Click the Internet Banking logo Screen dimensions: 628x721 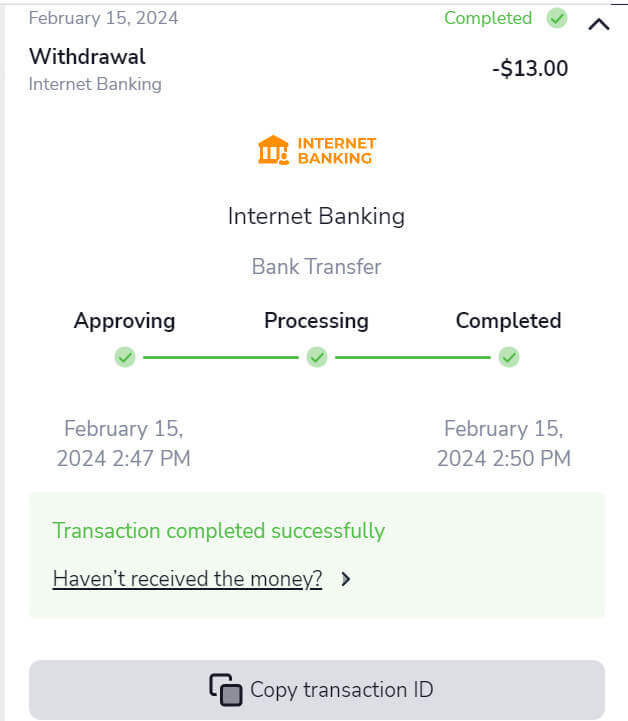tap(316, 150)
